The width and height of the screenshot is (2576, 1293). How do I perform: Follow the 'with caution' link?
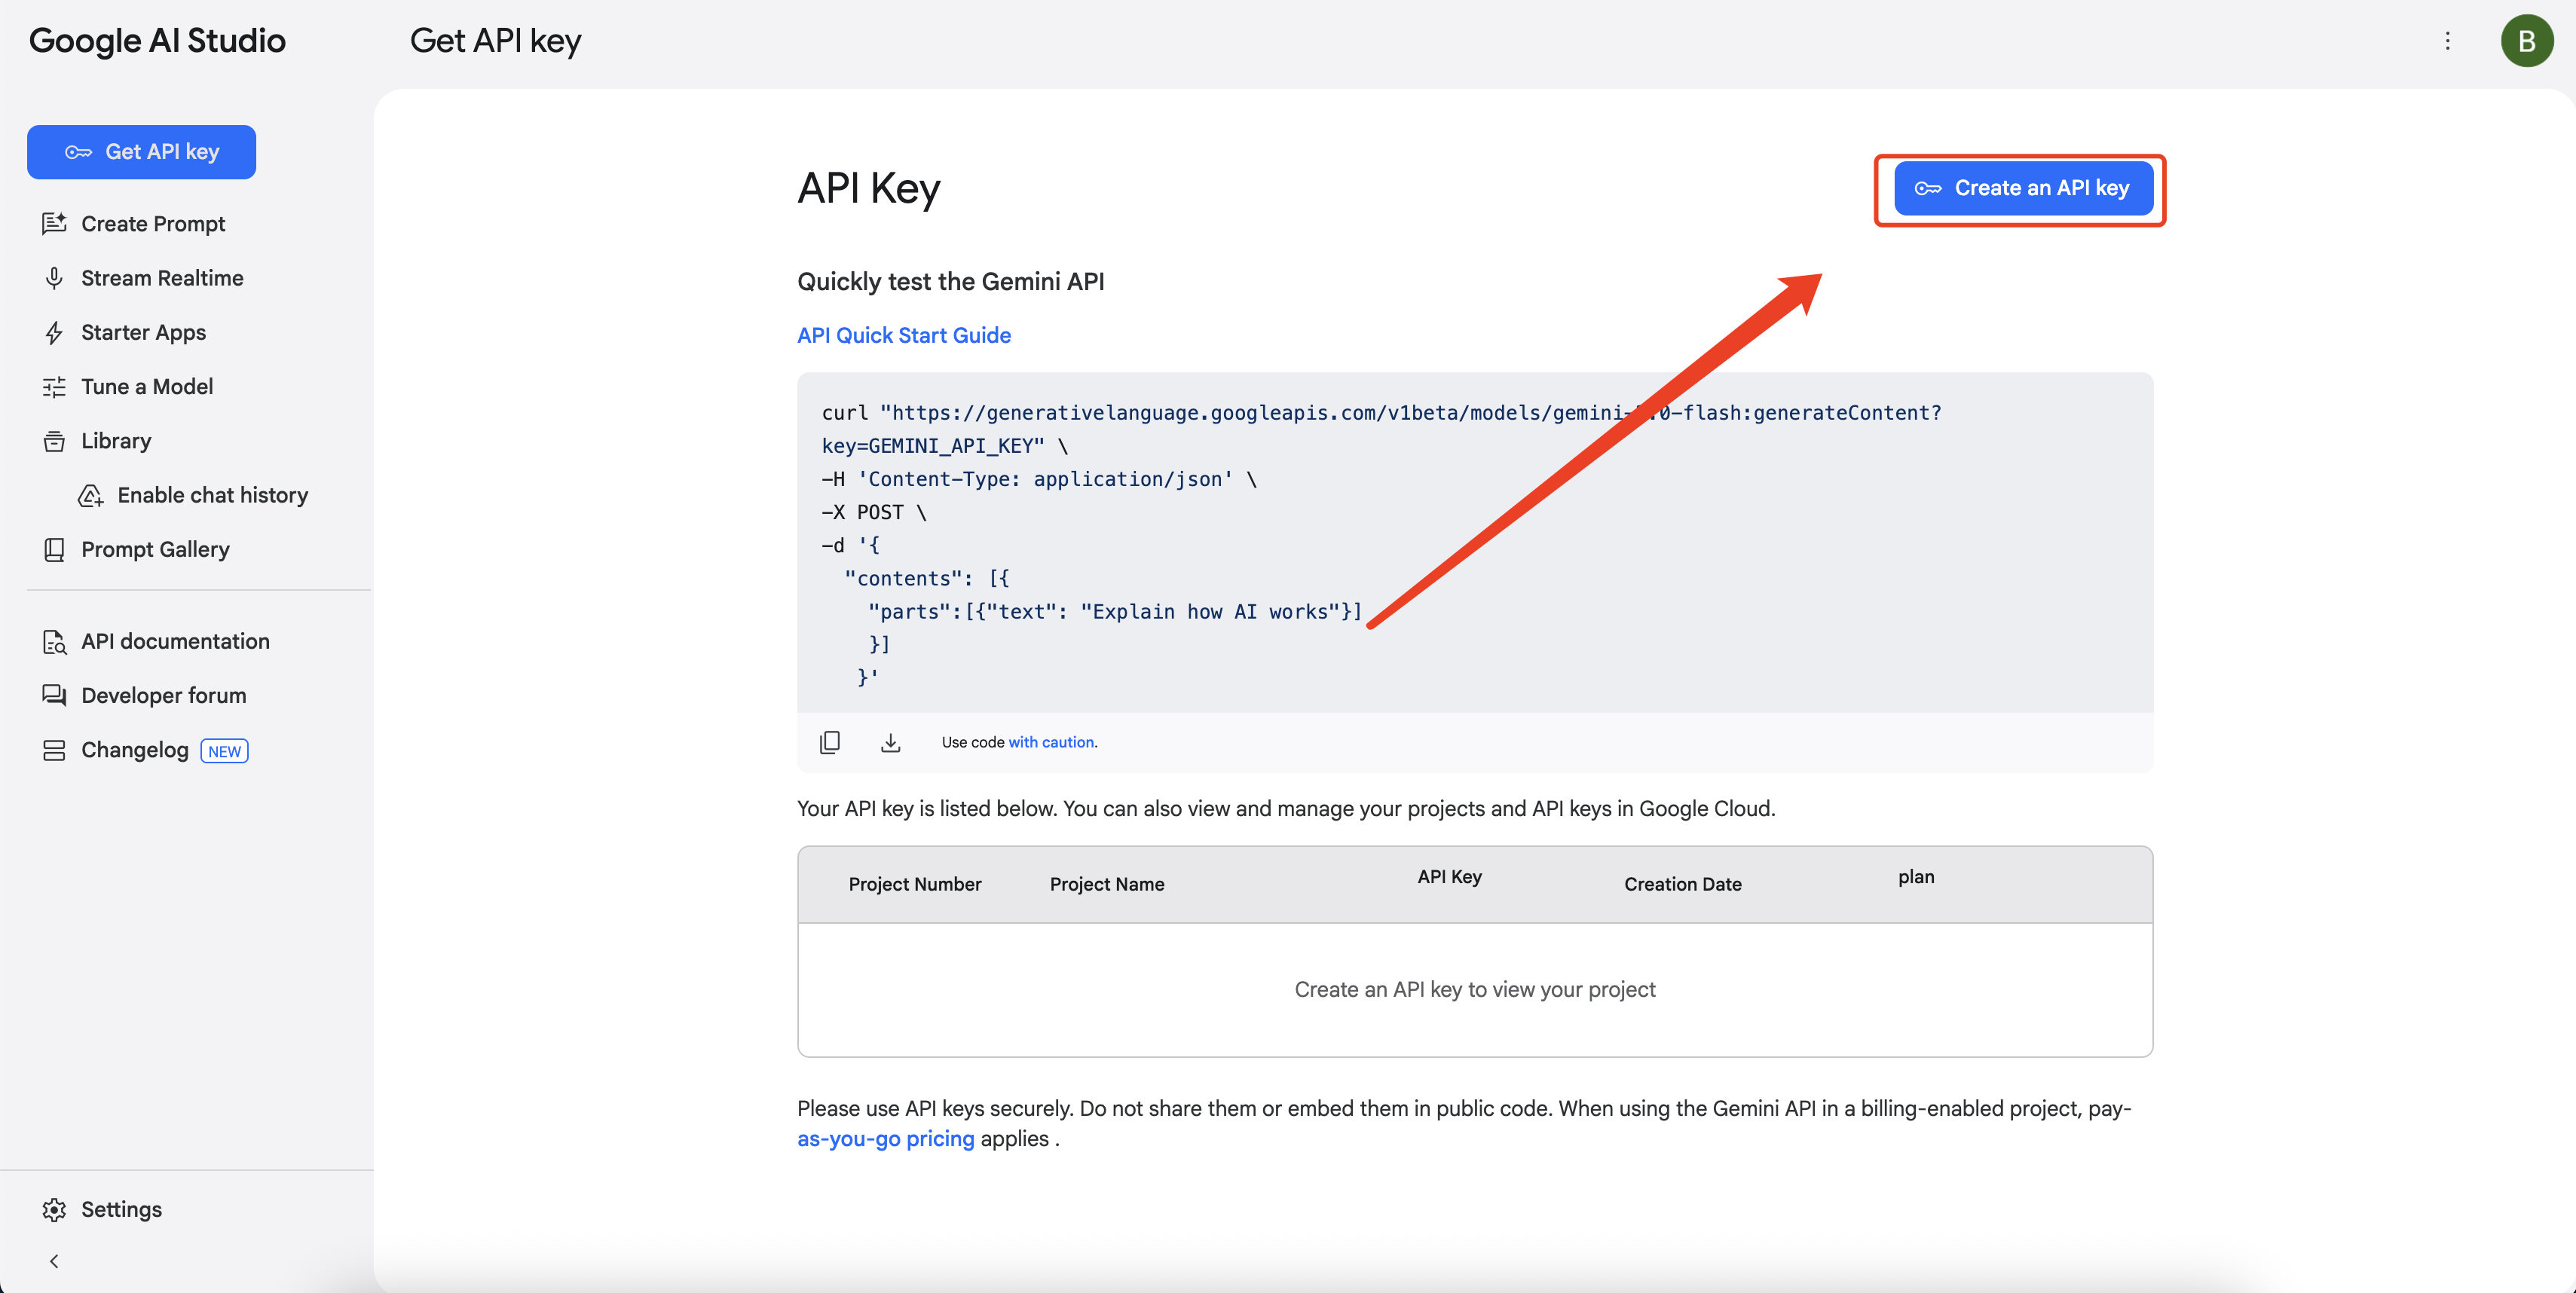tap(1051, 742)
